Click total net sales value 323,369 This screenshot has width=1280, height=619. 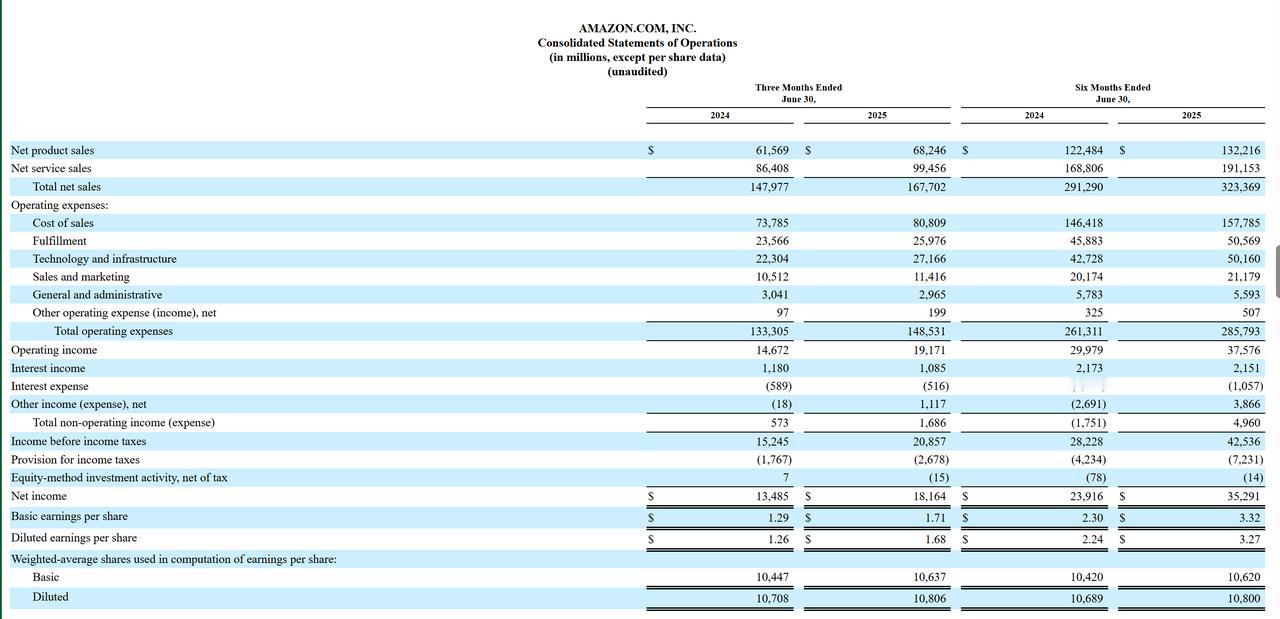click(x=1240, y=186)
